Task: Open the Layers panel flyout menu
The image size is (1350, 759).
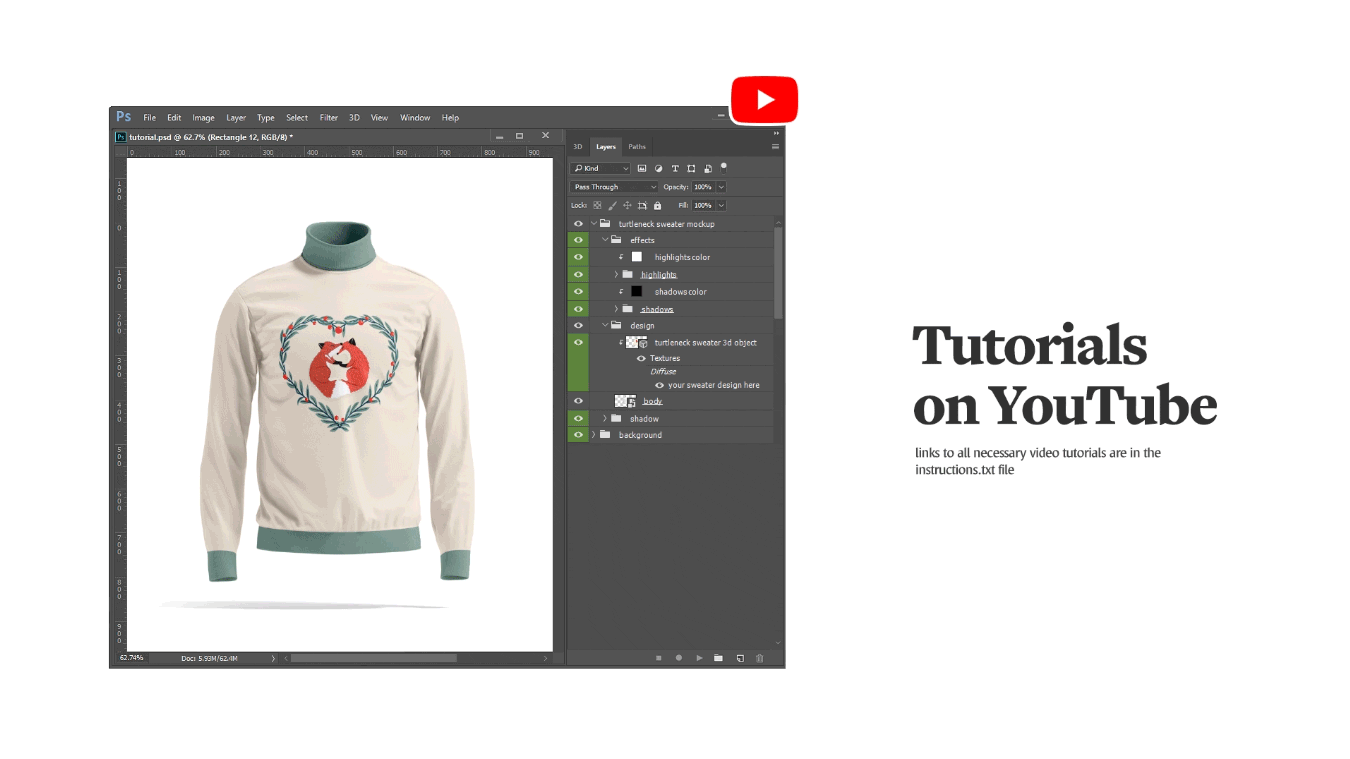Action: point(775,147)
